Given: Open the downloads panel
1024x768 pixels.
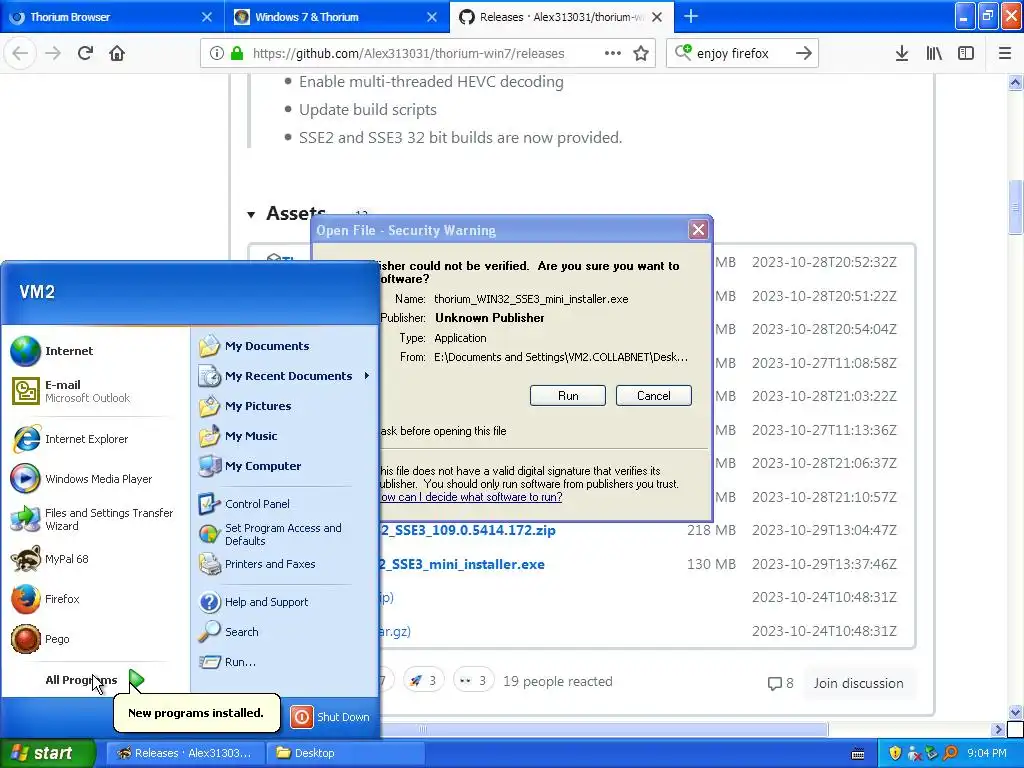Looking at the screenshot, I should (x=902, y=53).
